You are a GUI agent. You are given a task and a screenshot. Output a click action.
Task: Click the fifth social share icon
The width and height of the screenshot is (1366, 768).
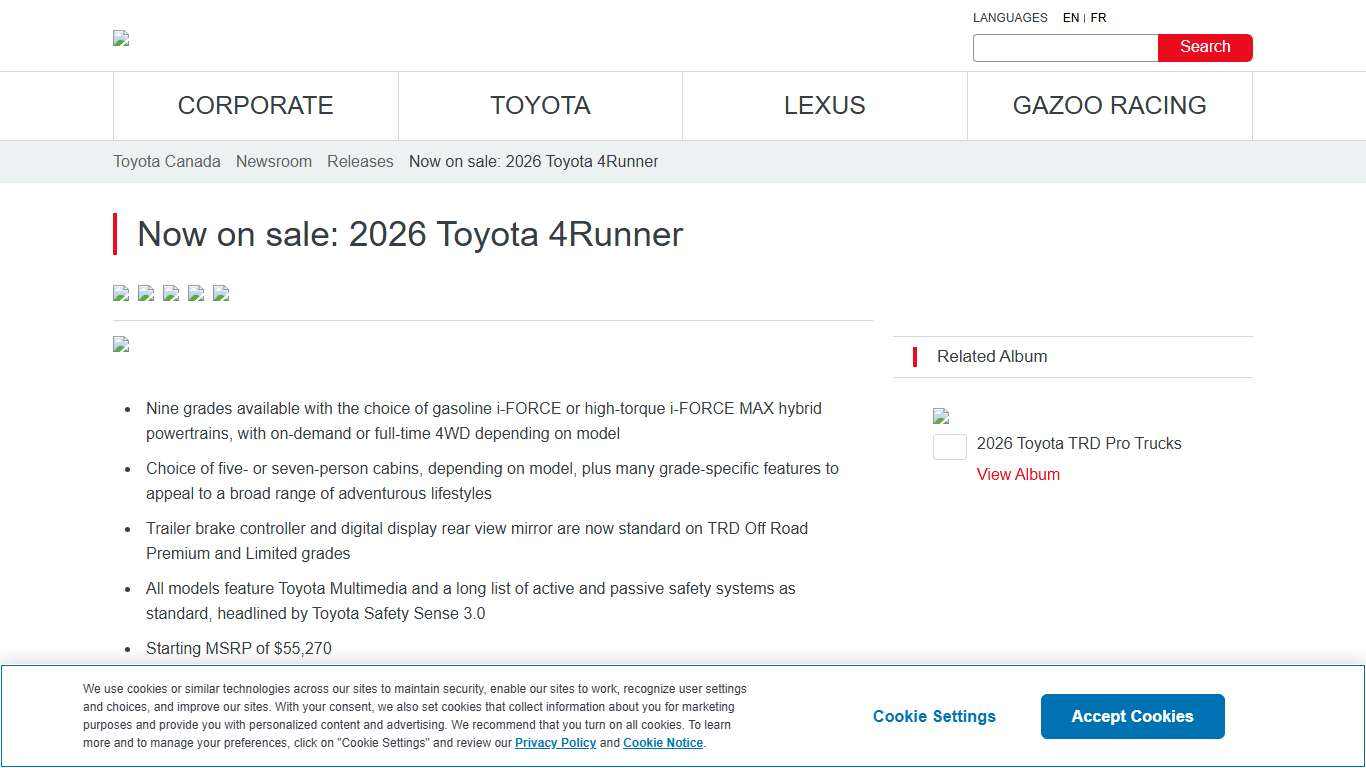220,293
